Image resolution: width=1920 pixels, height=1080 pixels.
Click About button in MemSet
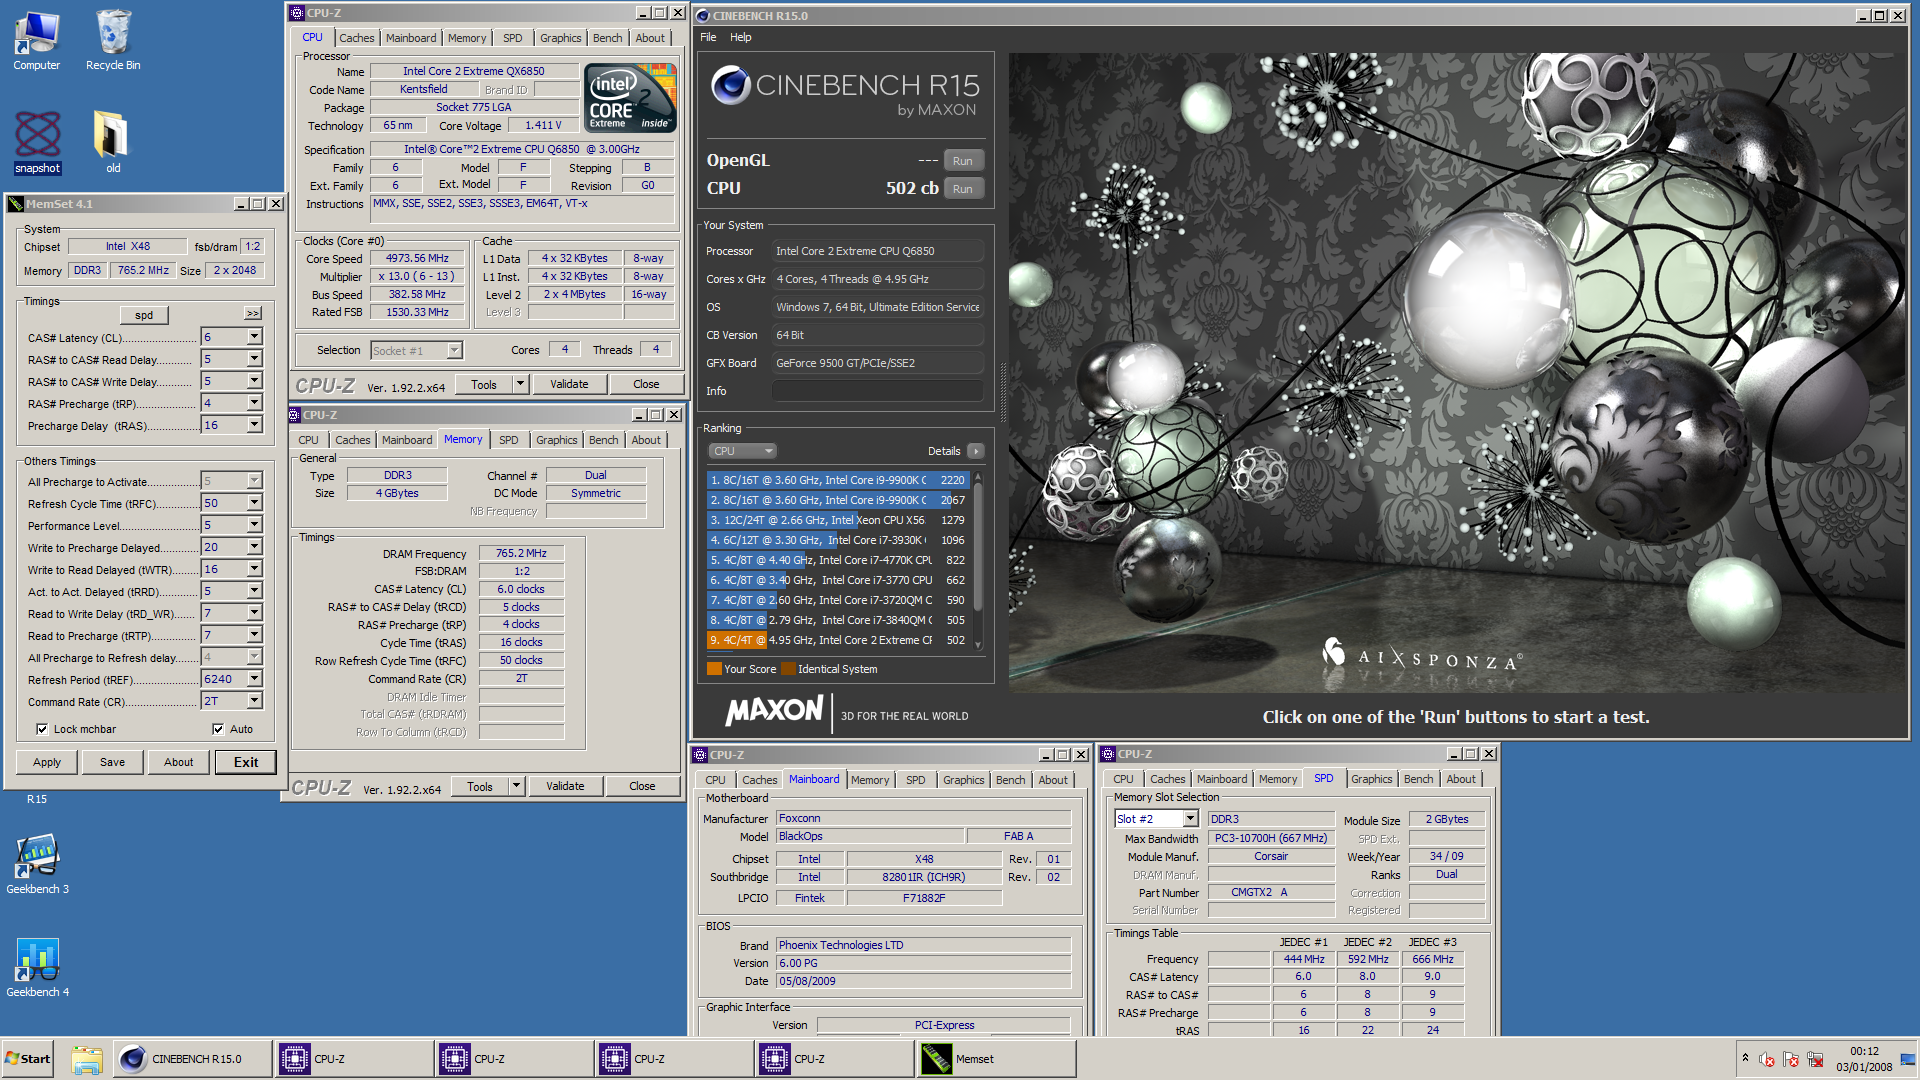coord(178,762)
